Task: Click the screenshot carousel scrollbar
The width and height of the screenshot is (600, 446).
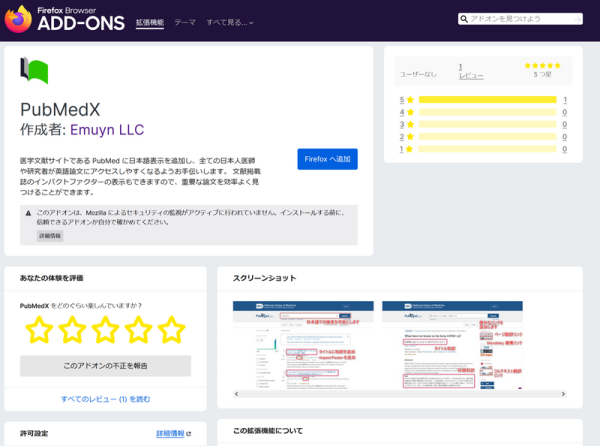Action: click(400, 394)
